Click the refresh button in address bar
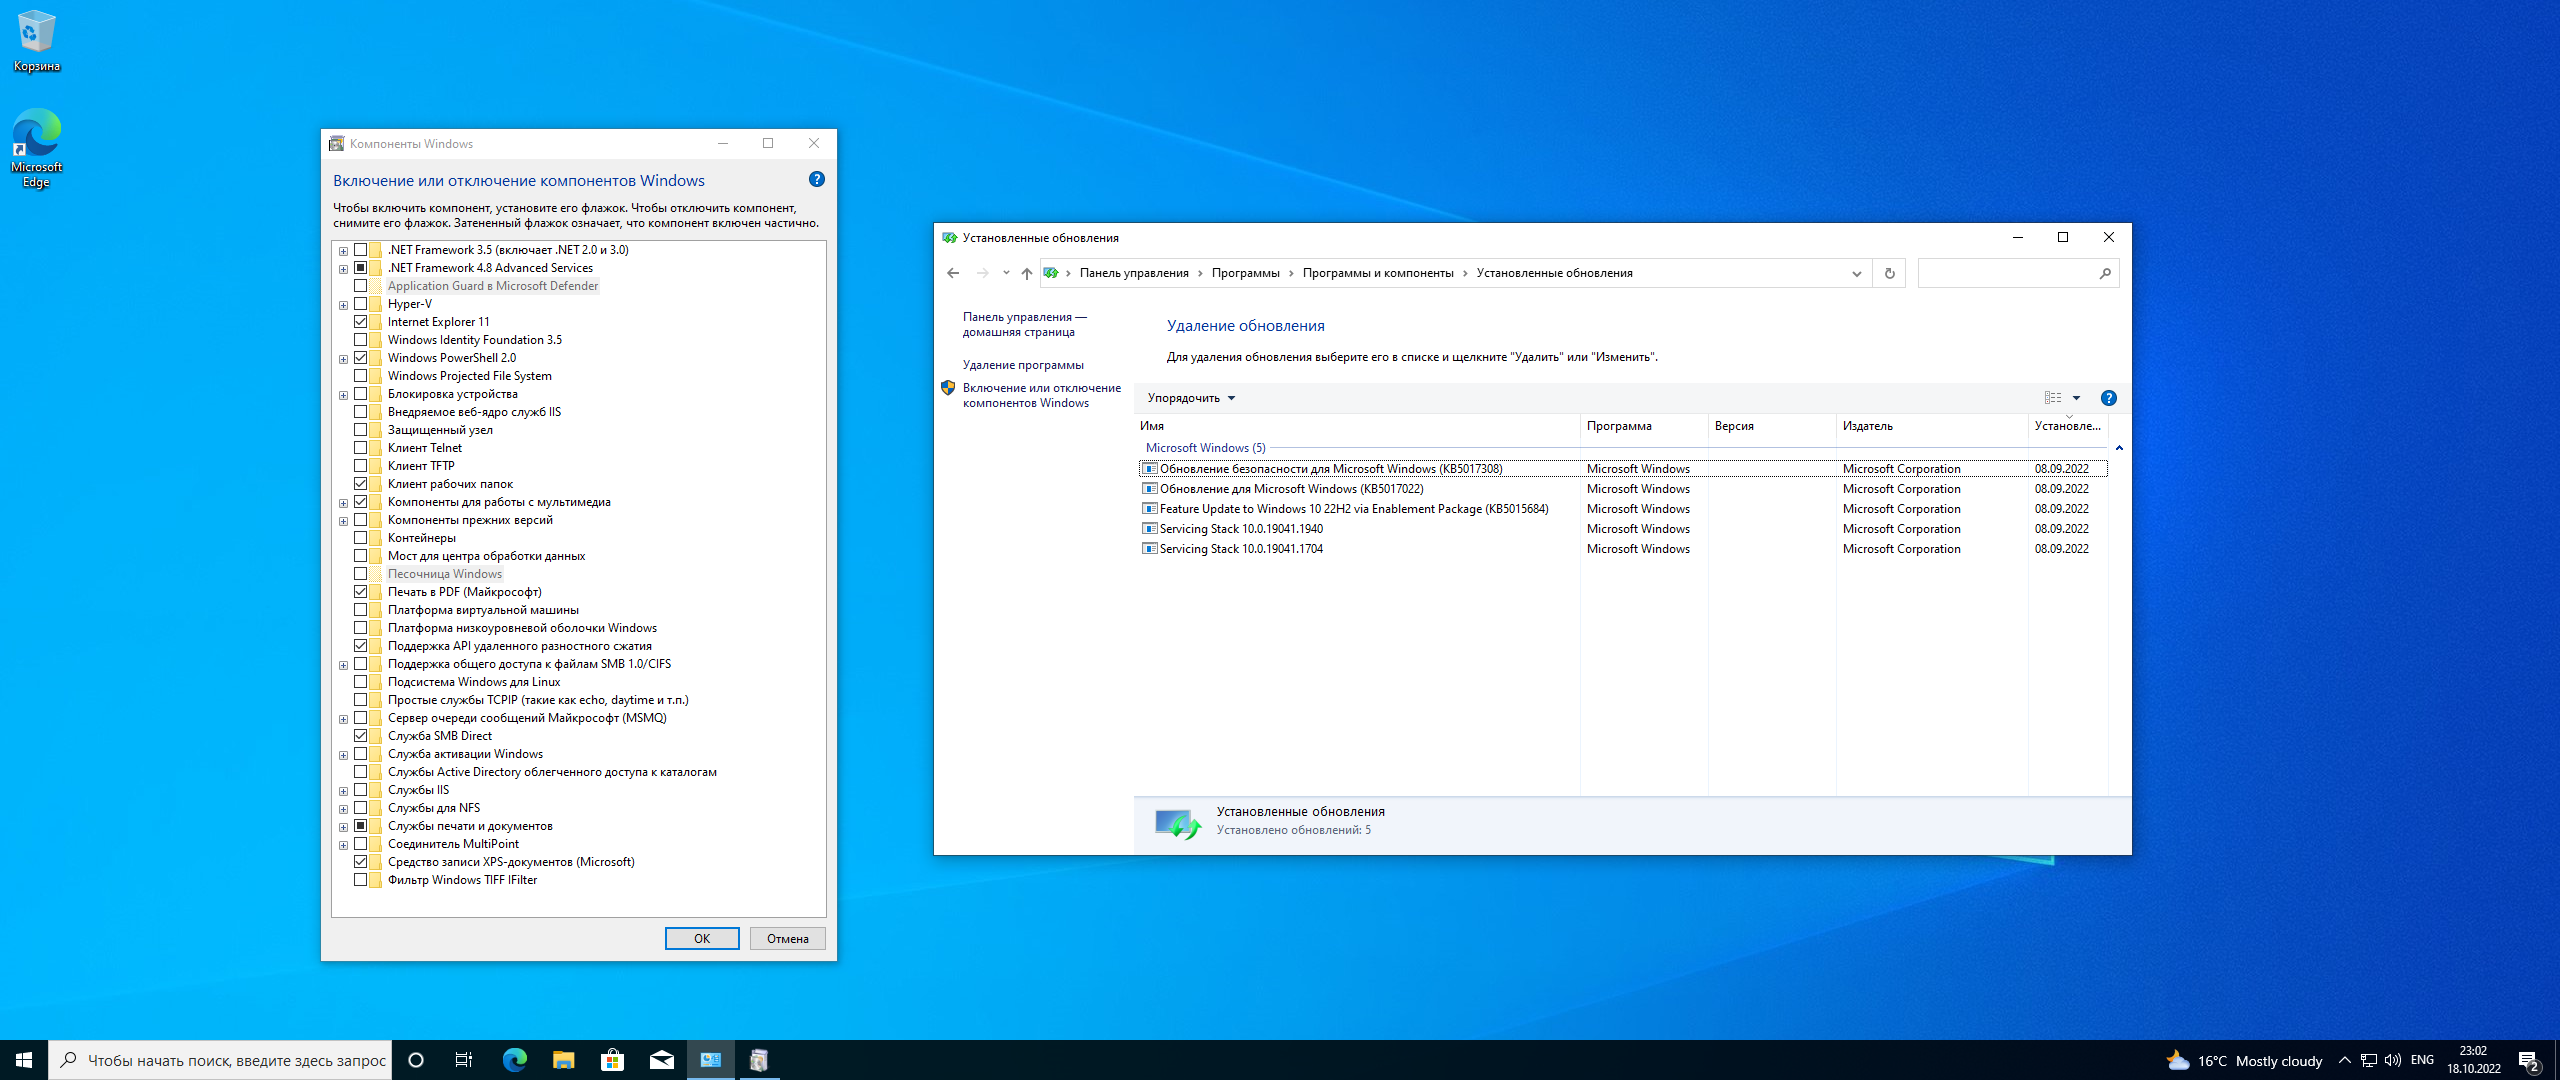Viewport: 2560px width, 1080px height. (x=1889, y=273)
